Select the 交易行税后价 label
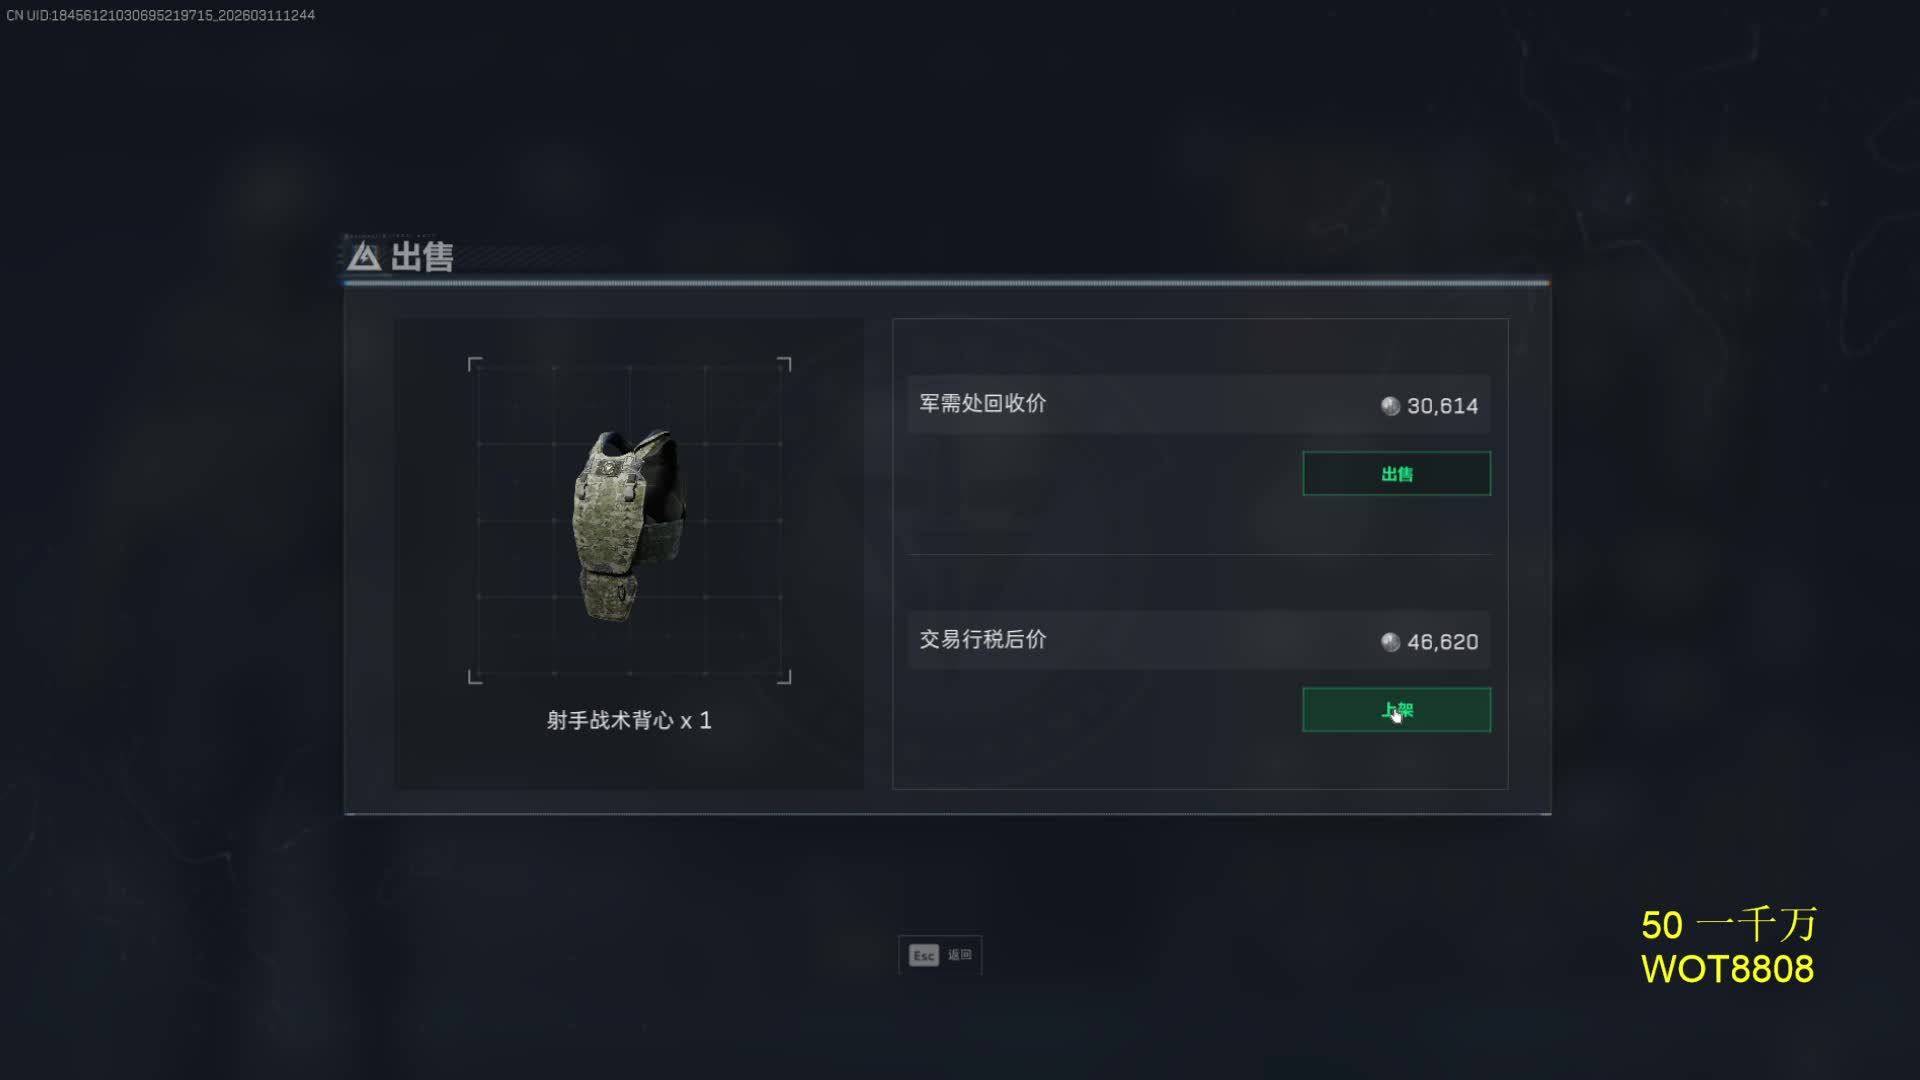 pos(982,639)
